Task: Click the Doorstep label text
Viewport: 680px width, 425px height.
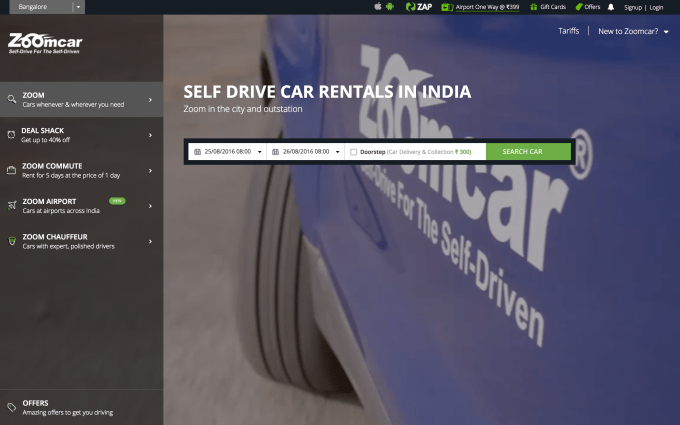Action: point(373,152)
